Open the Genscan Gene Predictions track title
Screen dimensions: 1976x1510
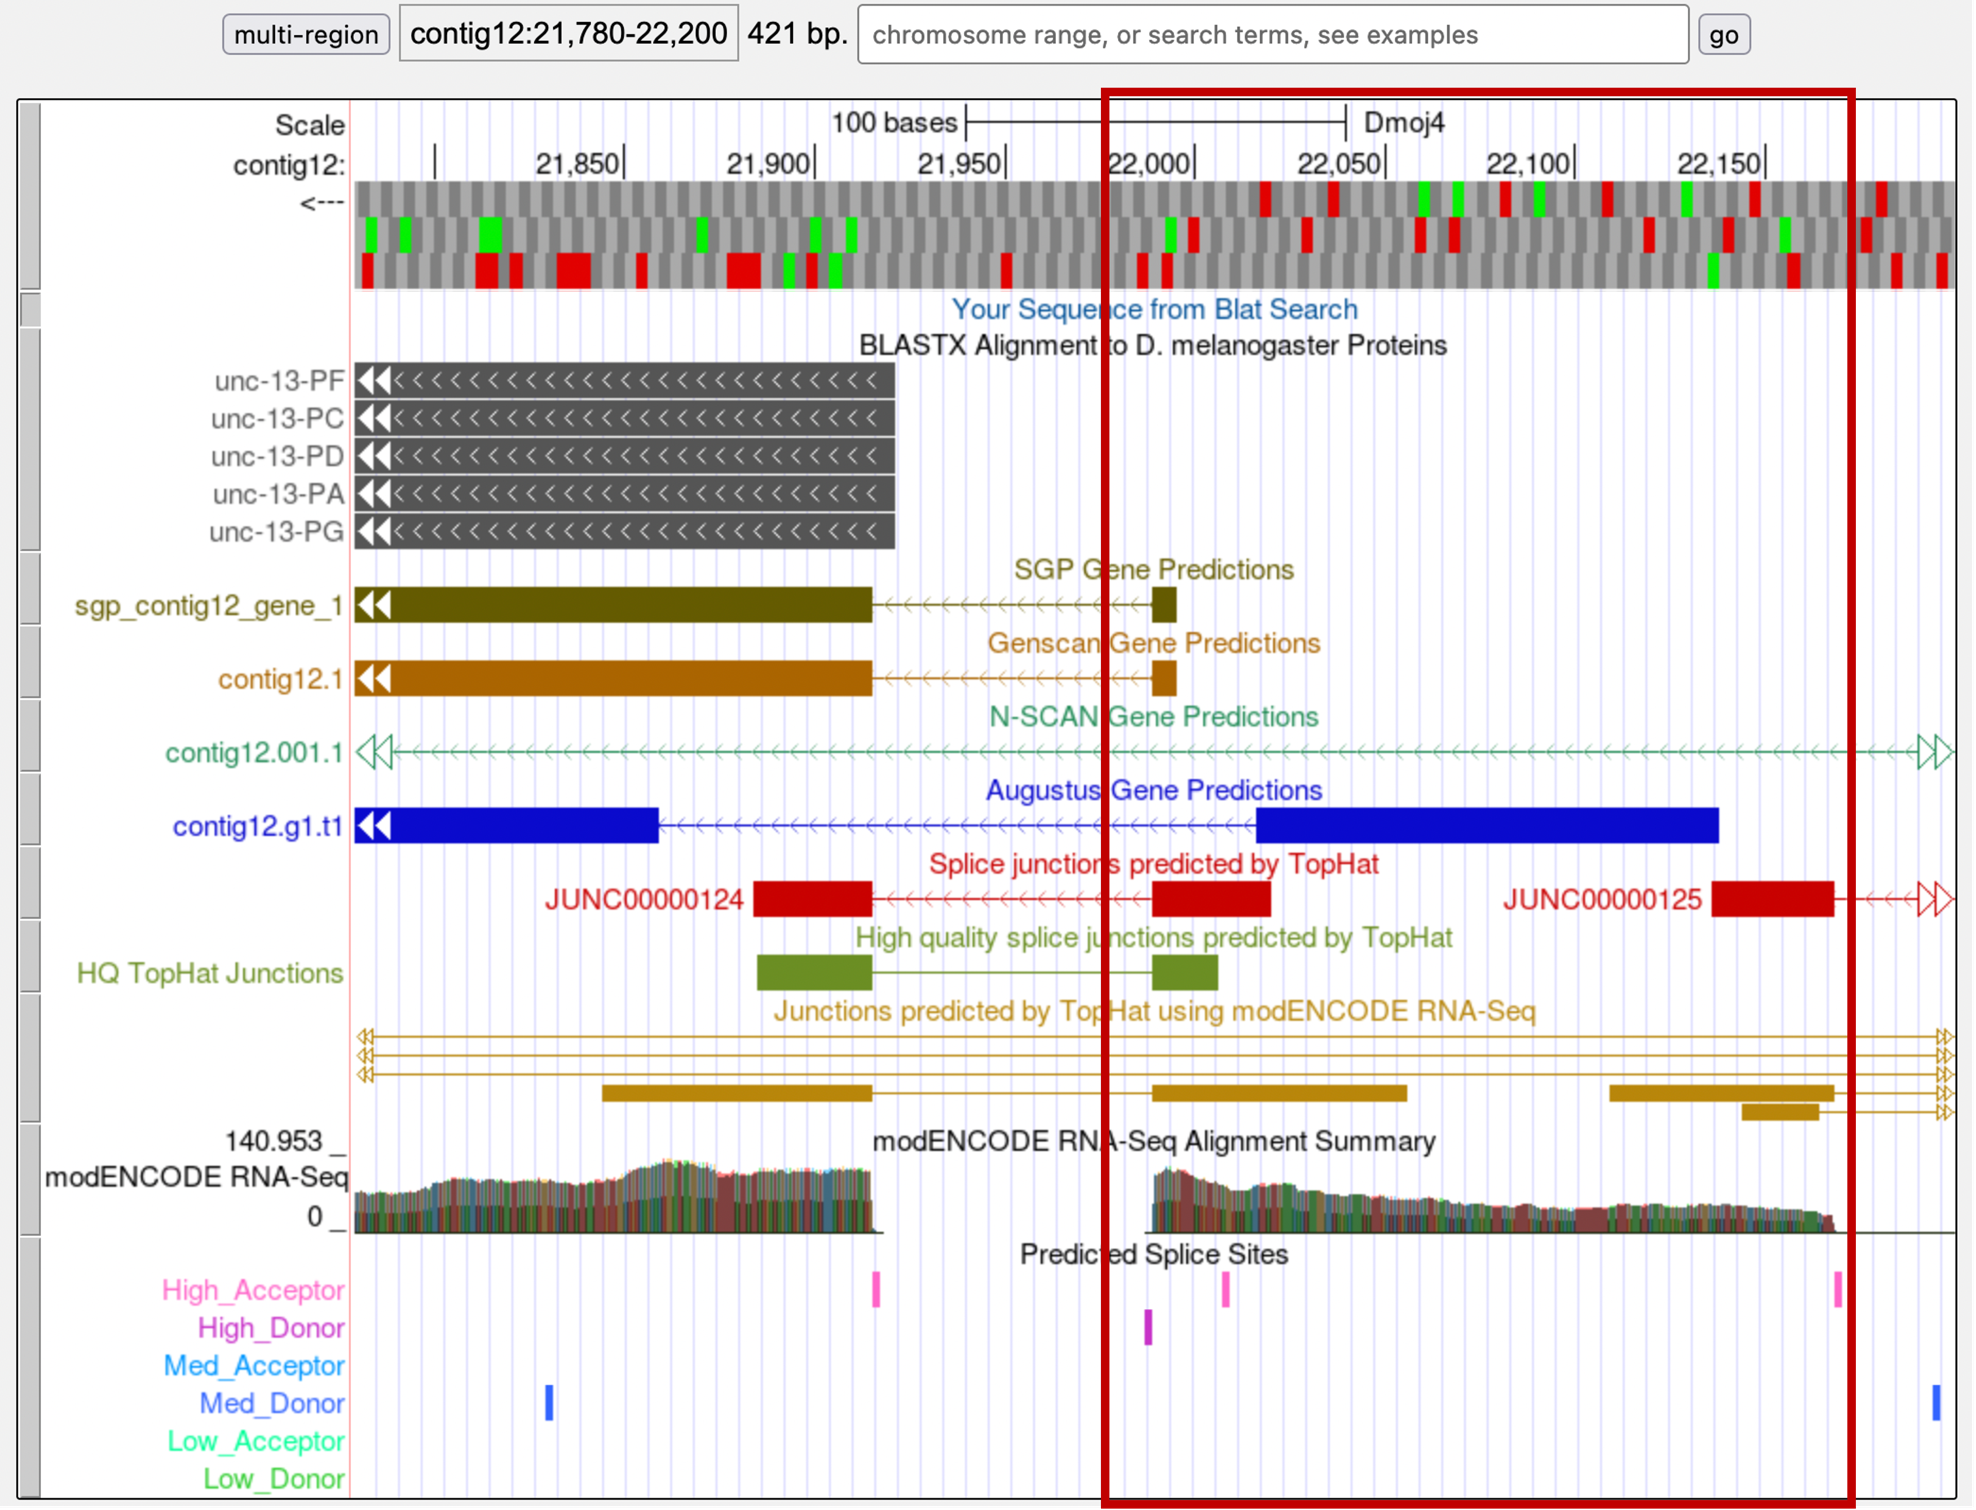1153,643
